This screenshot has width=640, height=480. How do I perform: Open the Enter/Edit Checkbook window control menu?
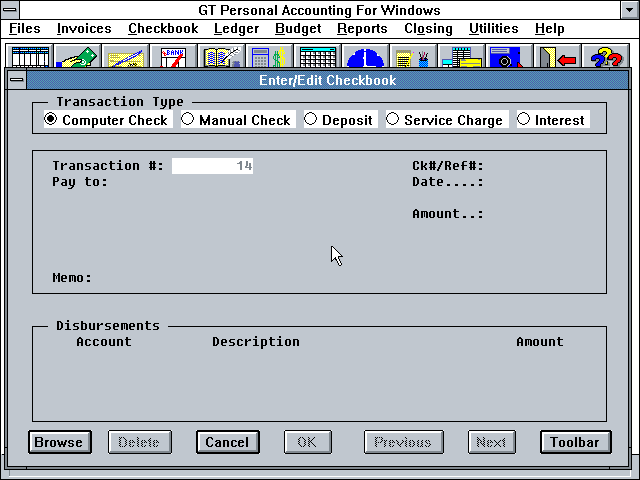tap(16, 80)
